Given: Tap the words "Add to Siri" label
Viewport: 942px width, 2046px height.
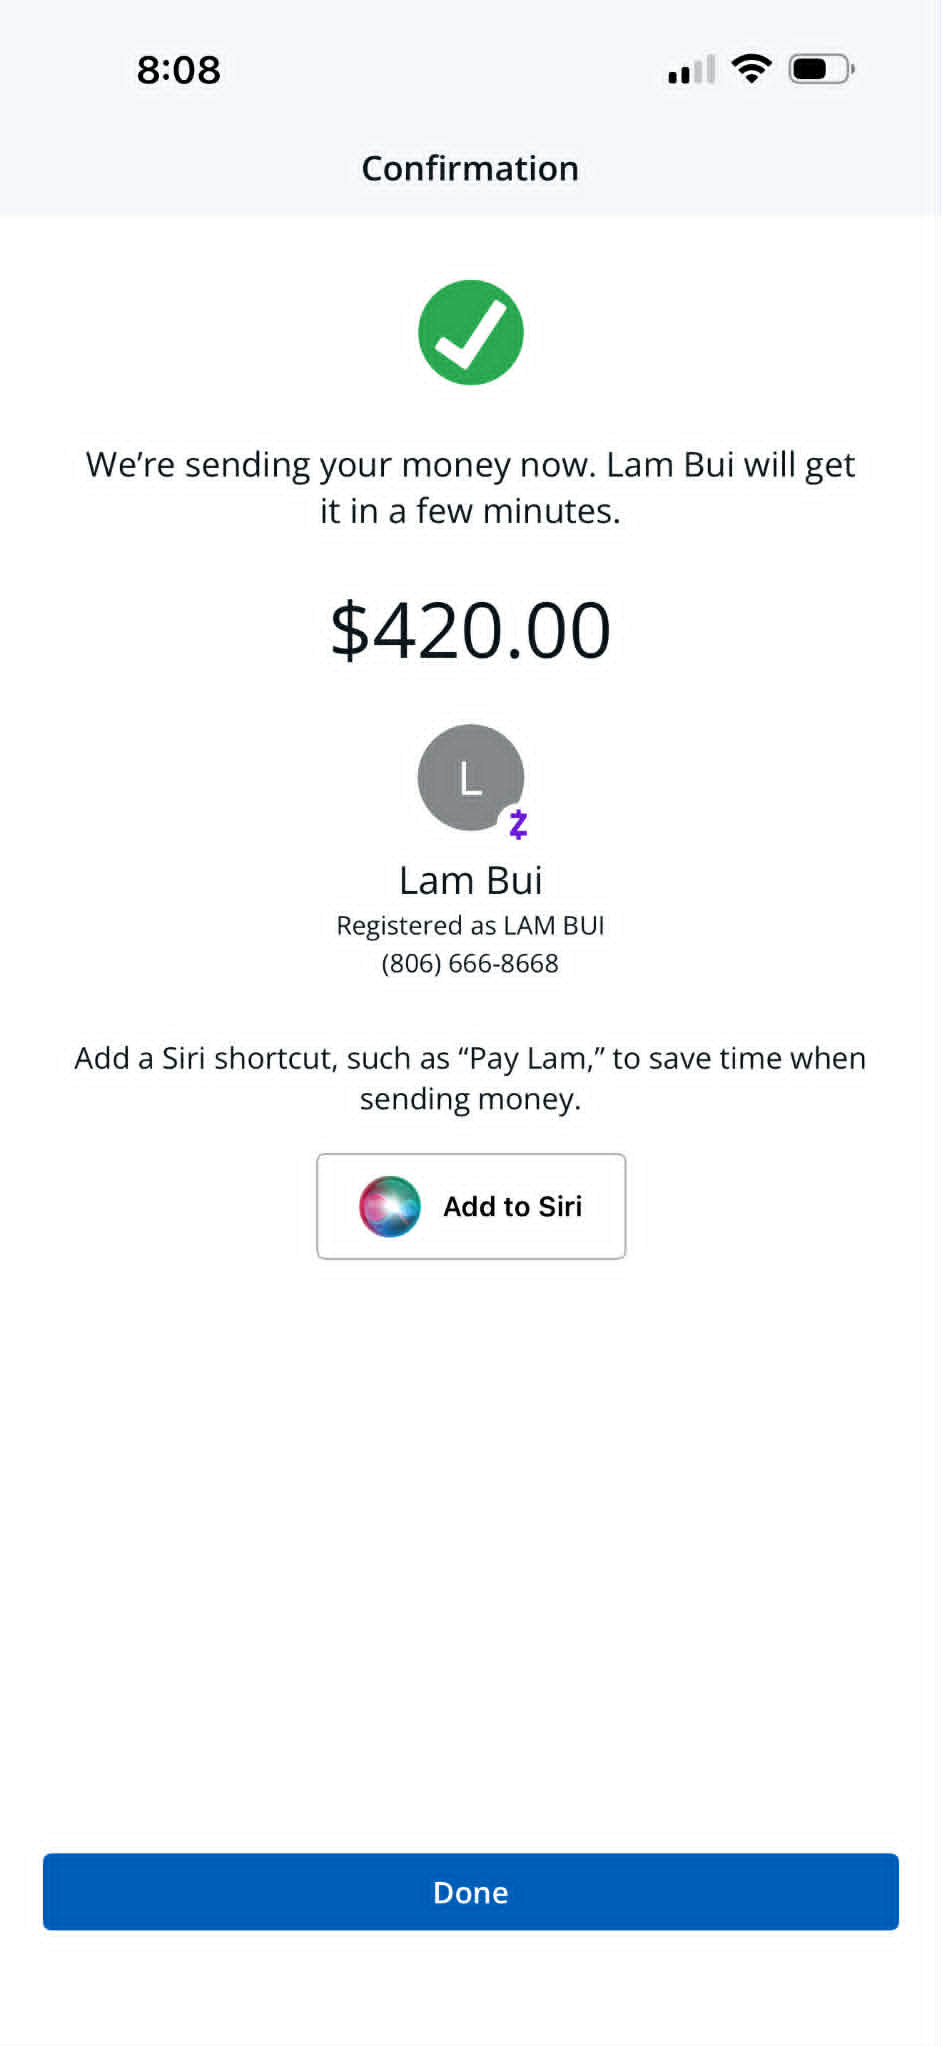Looking at the screenshot, I should coord(513,1206).
